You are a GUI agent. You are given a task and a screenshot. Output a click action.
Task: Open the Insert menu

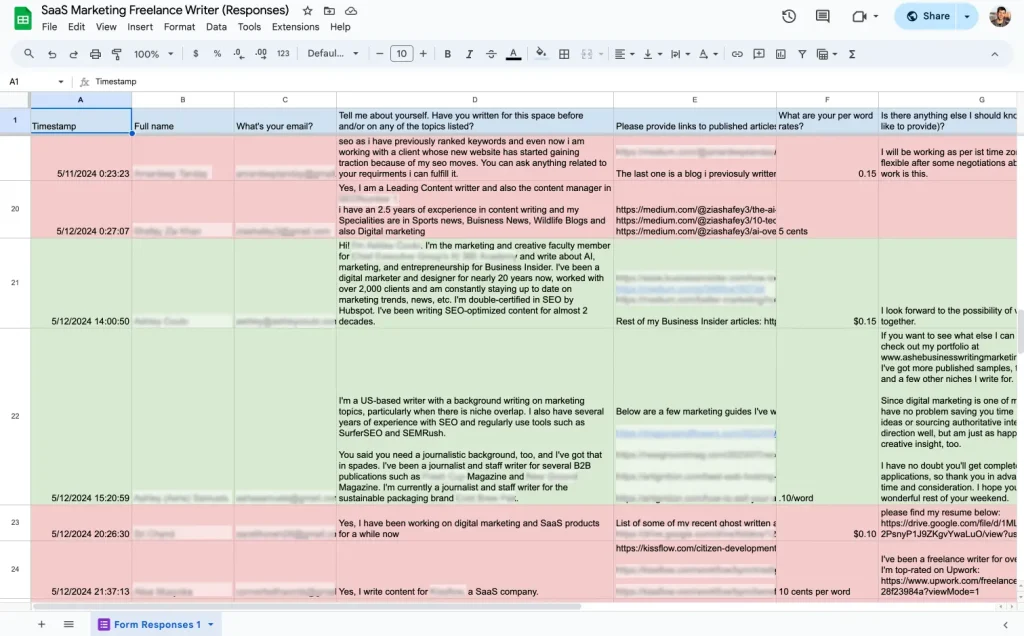point(140,27)
